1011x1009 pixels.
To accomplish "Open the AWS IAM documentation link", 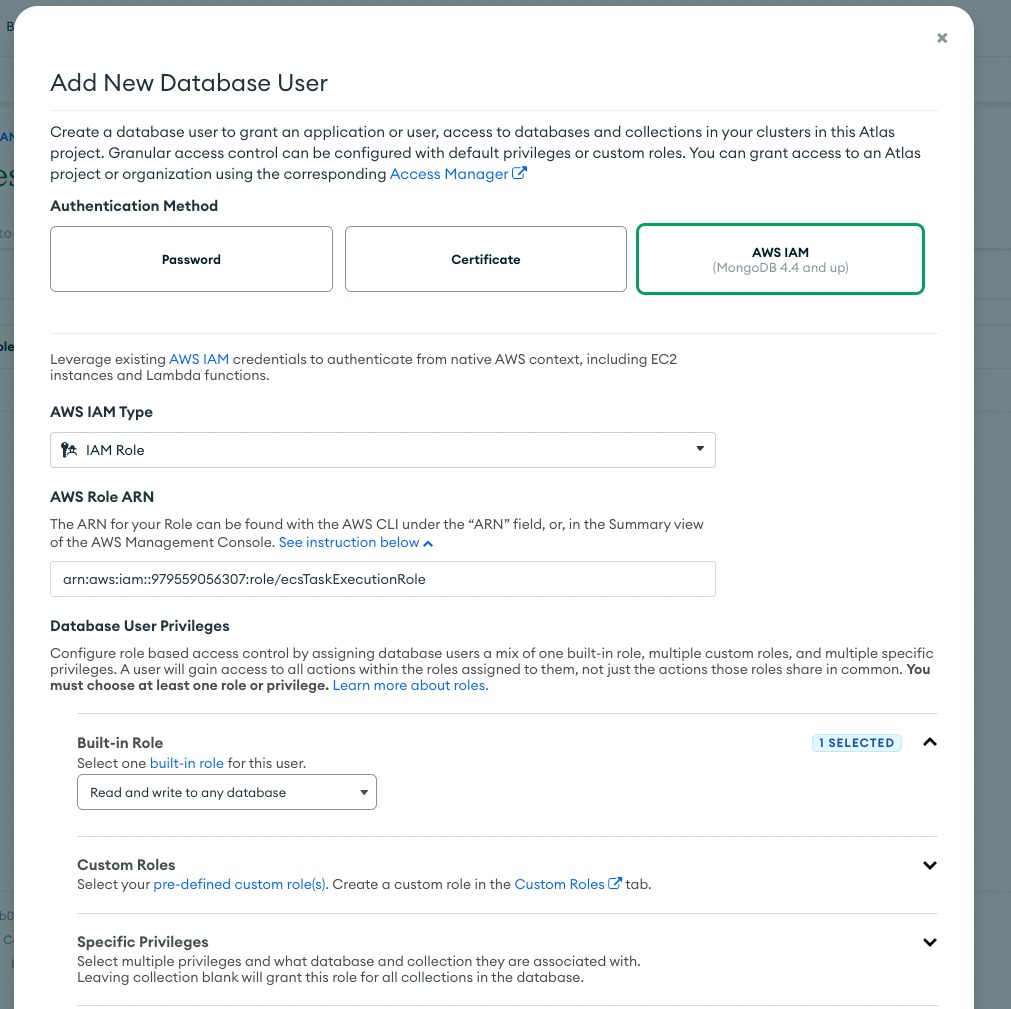I will point(199,359).
